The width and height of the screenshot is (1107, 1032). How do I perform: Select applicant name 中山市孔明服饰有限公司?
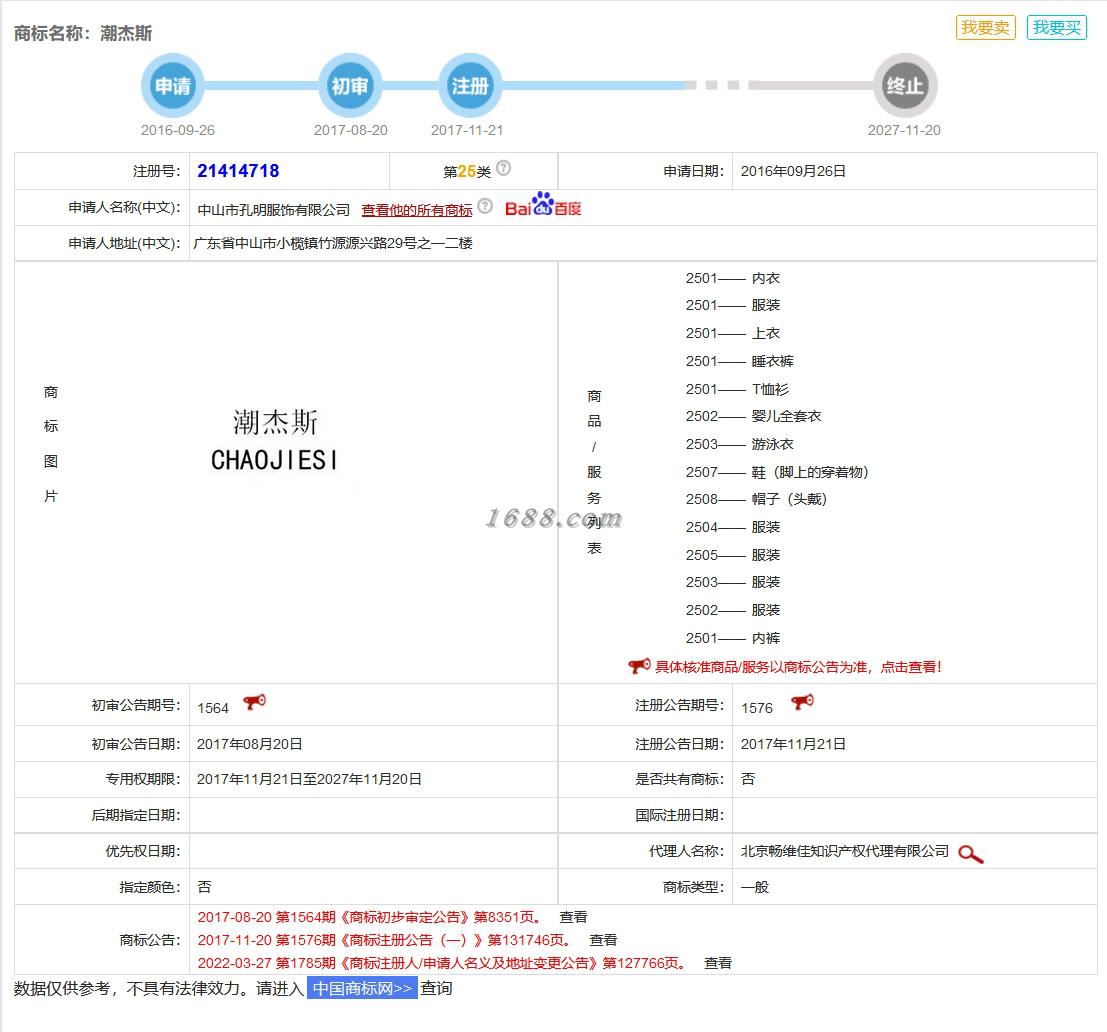coord(273,210)
